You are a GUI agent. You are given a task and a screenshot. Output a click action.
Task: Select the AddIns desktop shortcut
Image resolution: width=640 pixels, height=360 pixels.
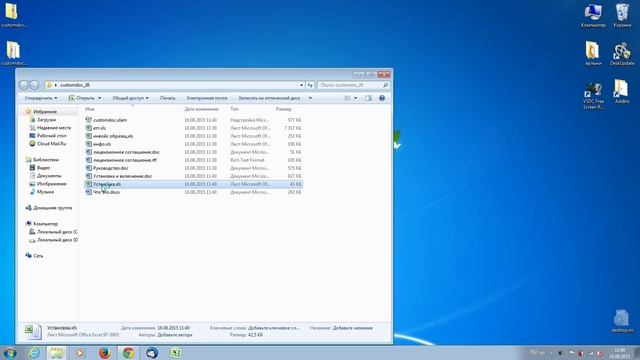(x=622, y=91)
